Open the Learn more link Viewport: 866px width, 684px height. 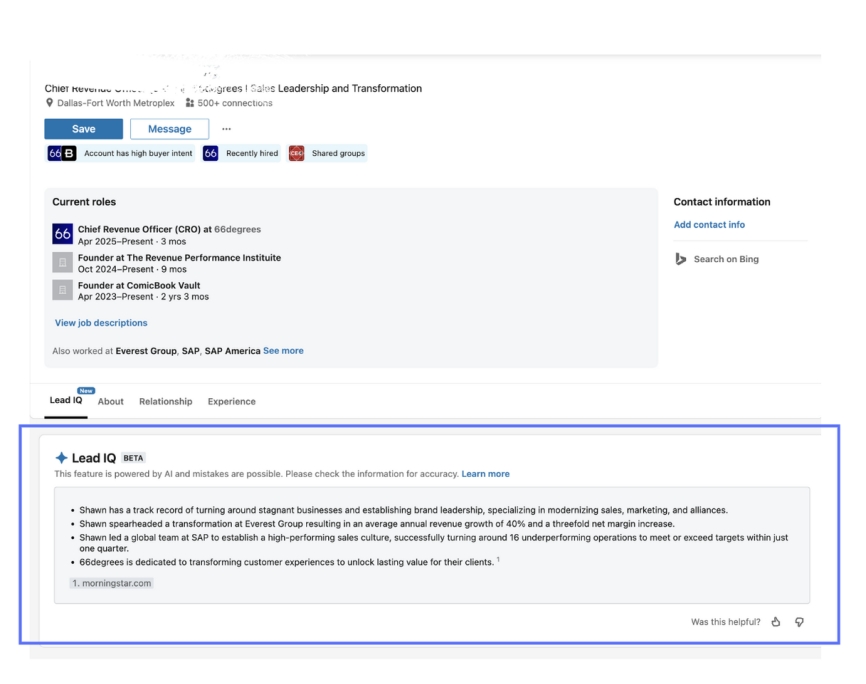pos(485,474)
